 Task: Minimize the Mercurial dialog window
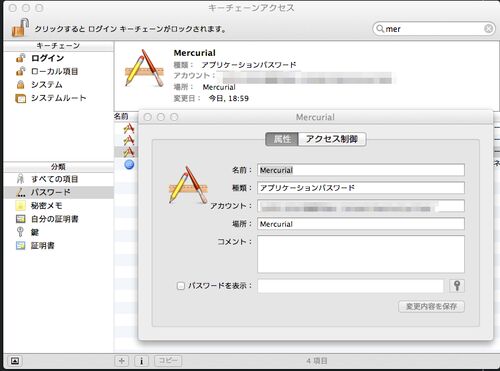click(161, 117)
